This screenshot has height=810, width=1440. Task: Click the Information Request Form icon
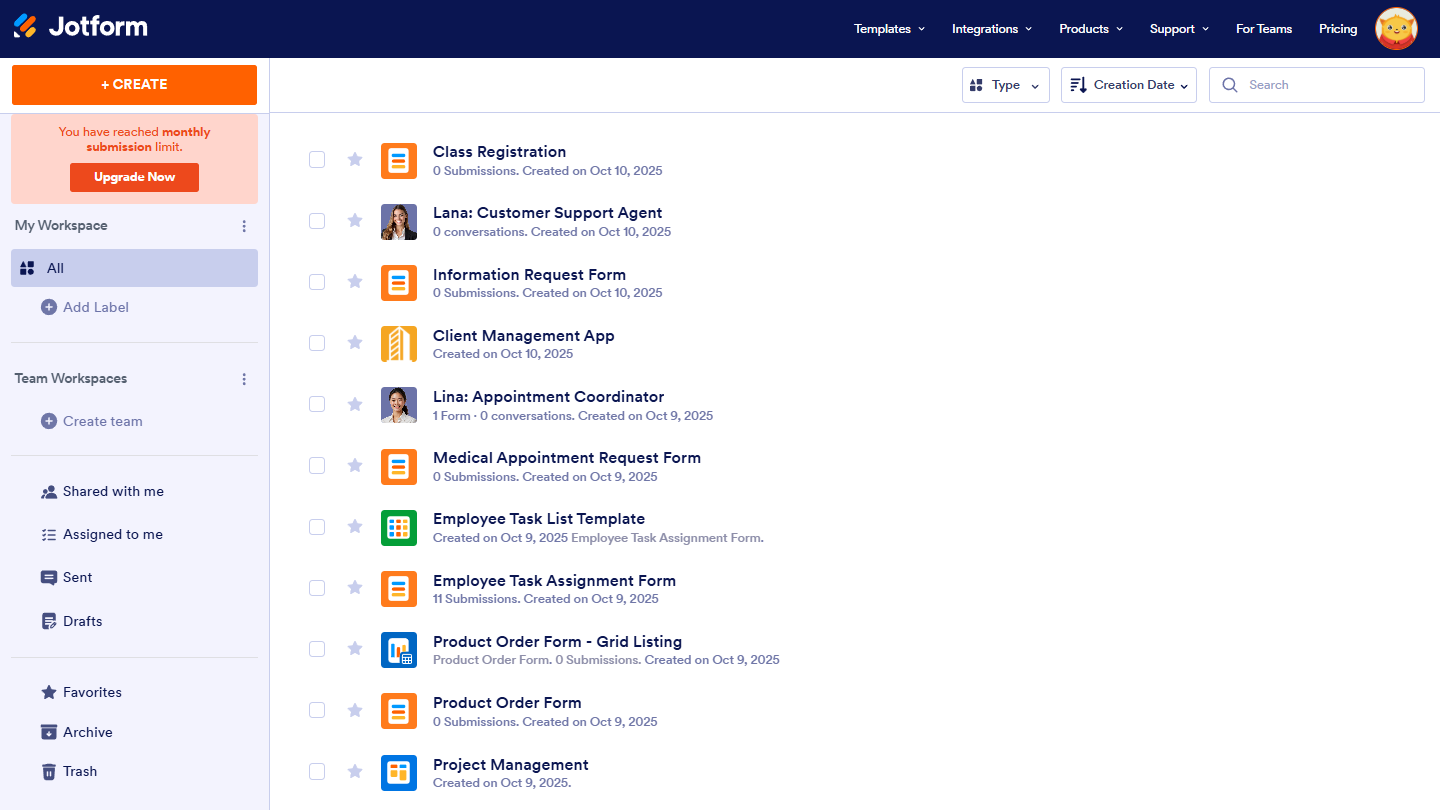pyautogui.click(x=399, y=283)
